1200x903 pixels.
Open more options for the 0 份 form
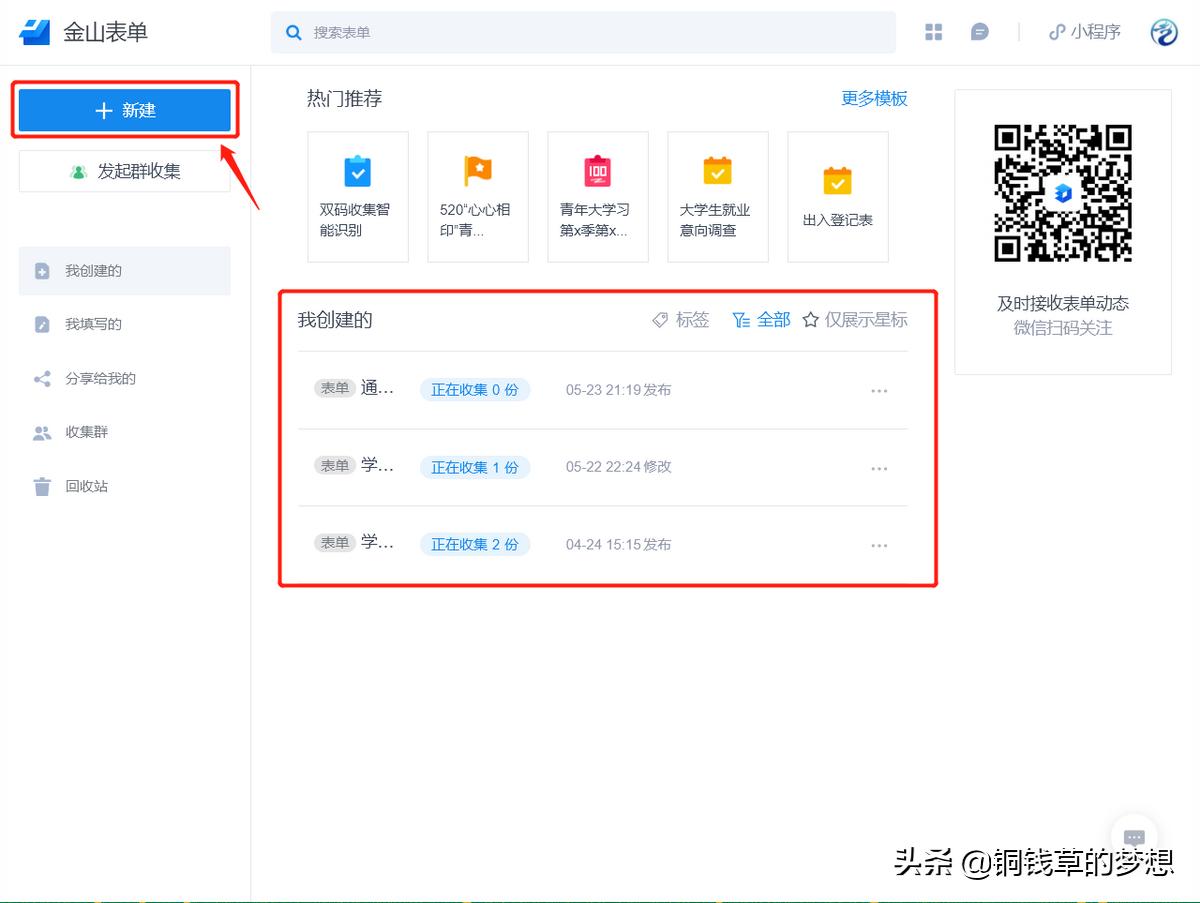[879, 391]
